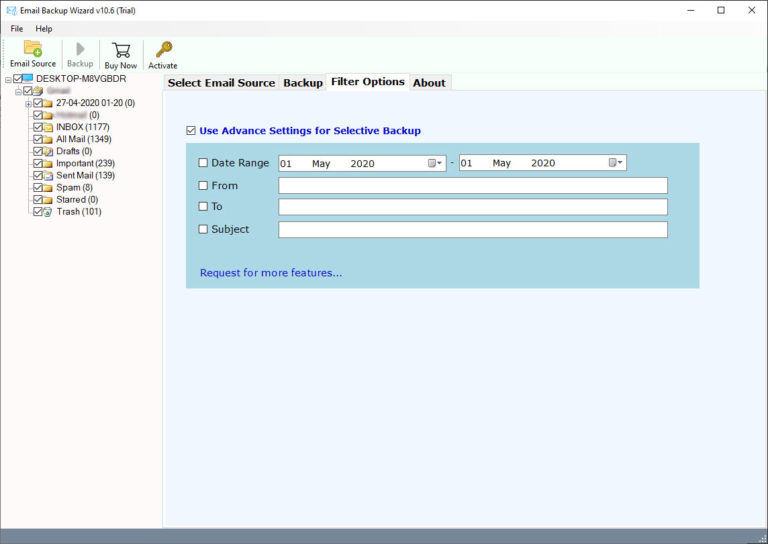Collapse the DESKTOP-M8VGBDR tree node
The width and height of the screenshot is (768, 544).
8,79
